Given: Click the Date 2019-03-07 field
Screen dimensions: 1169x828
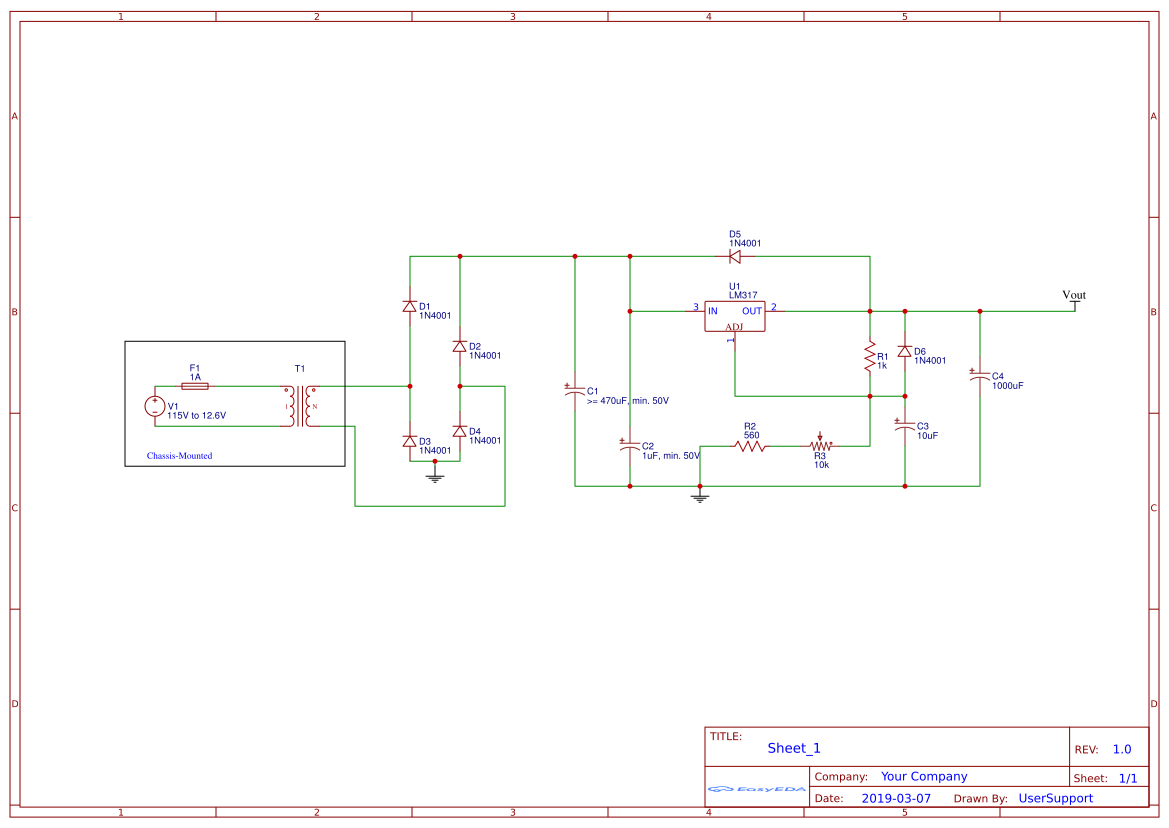Looking at the screenshot, I should point(898,798).
